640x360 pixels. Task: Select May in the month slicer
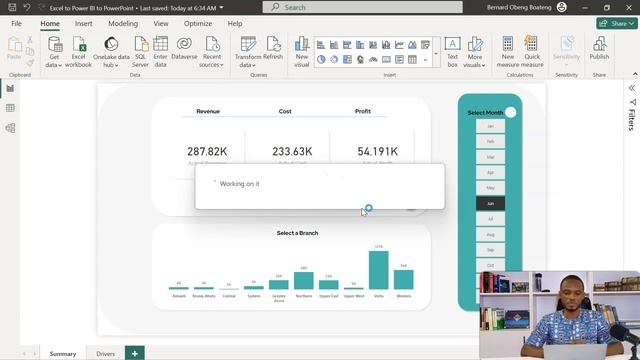(x=490, y=188)
